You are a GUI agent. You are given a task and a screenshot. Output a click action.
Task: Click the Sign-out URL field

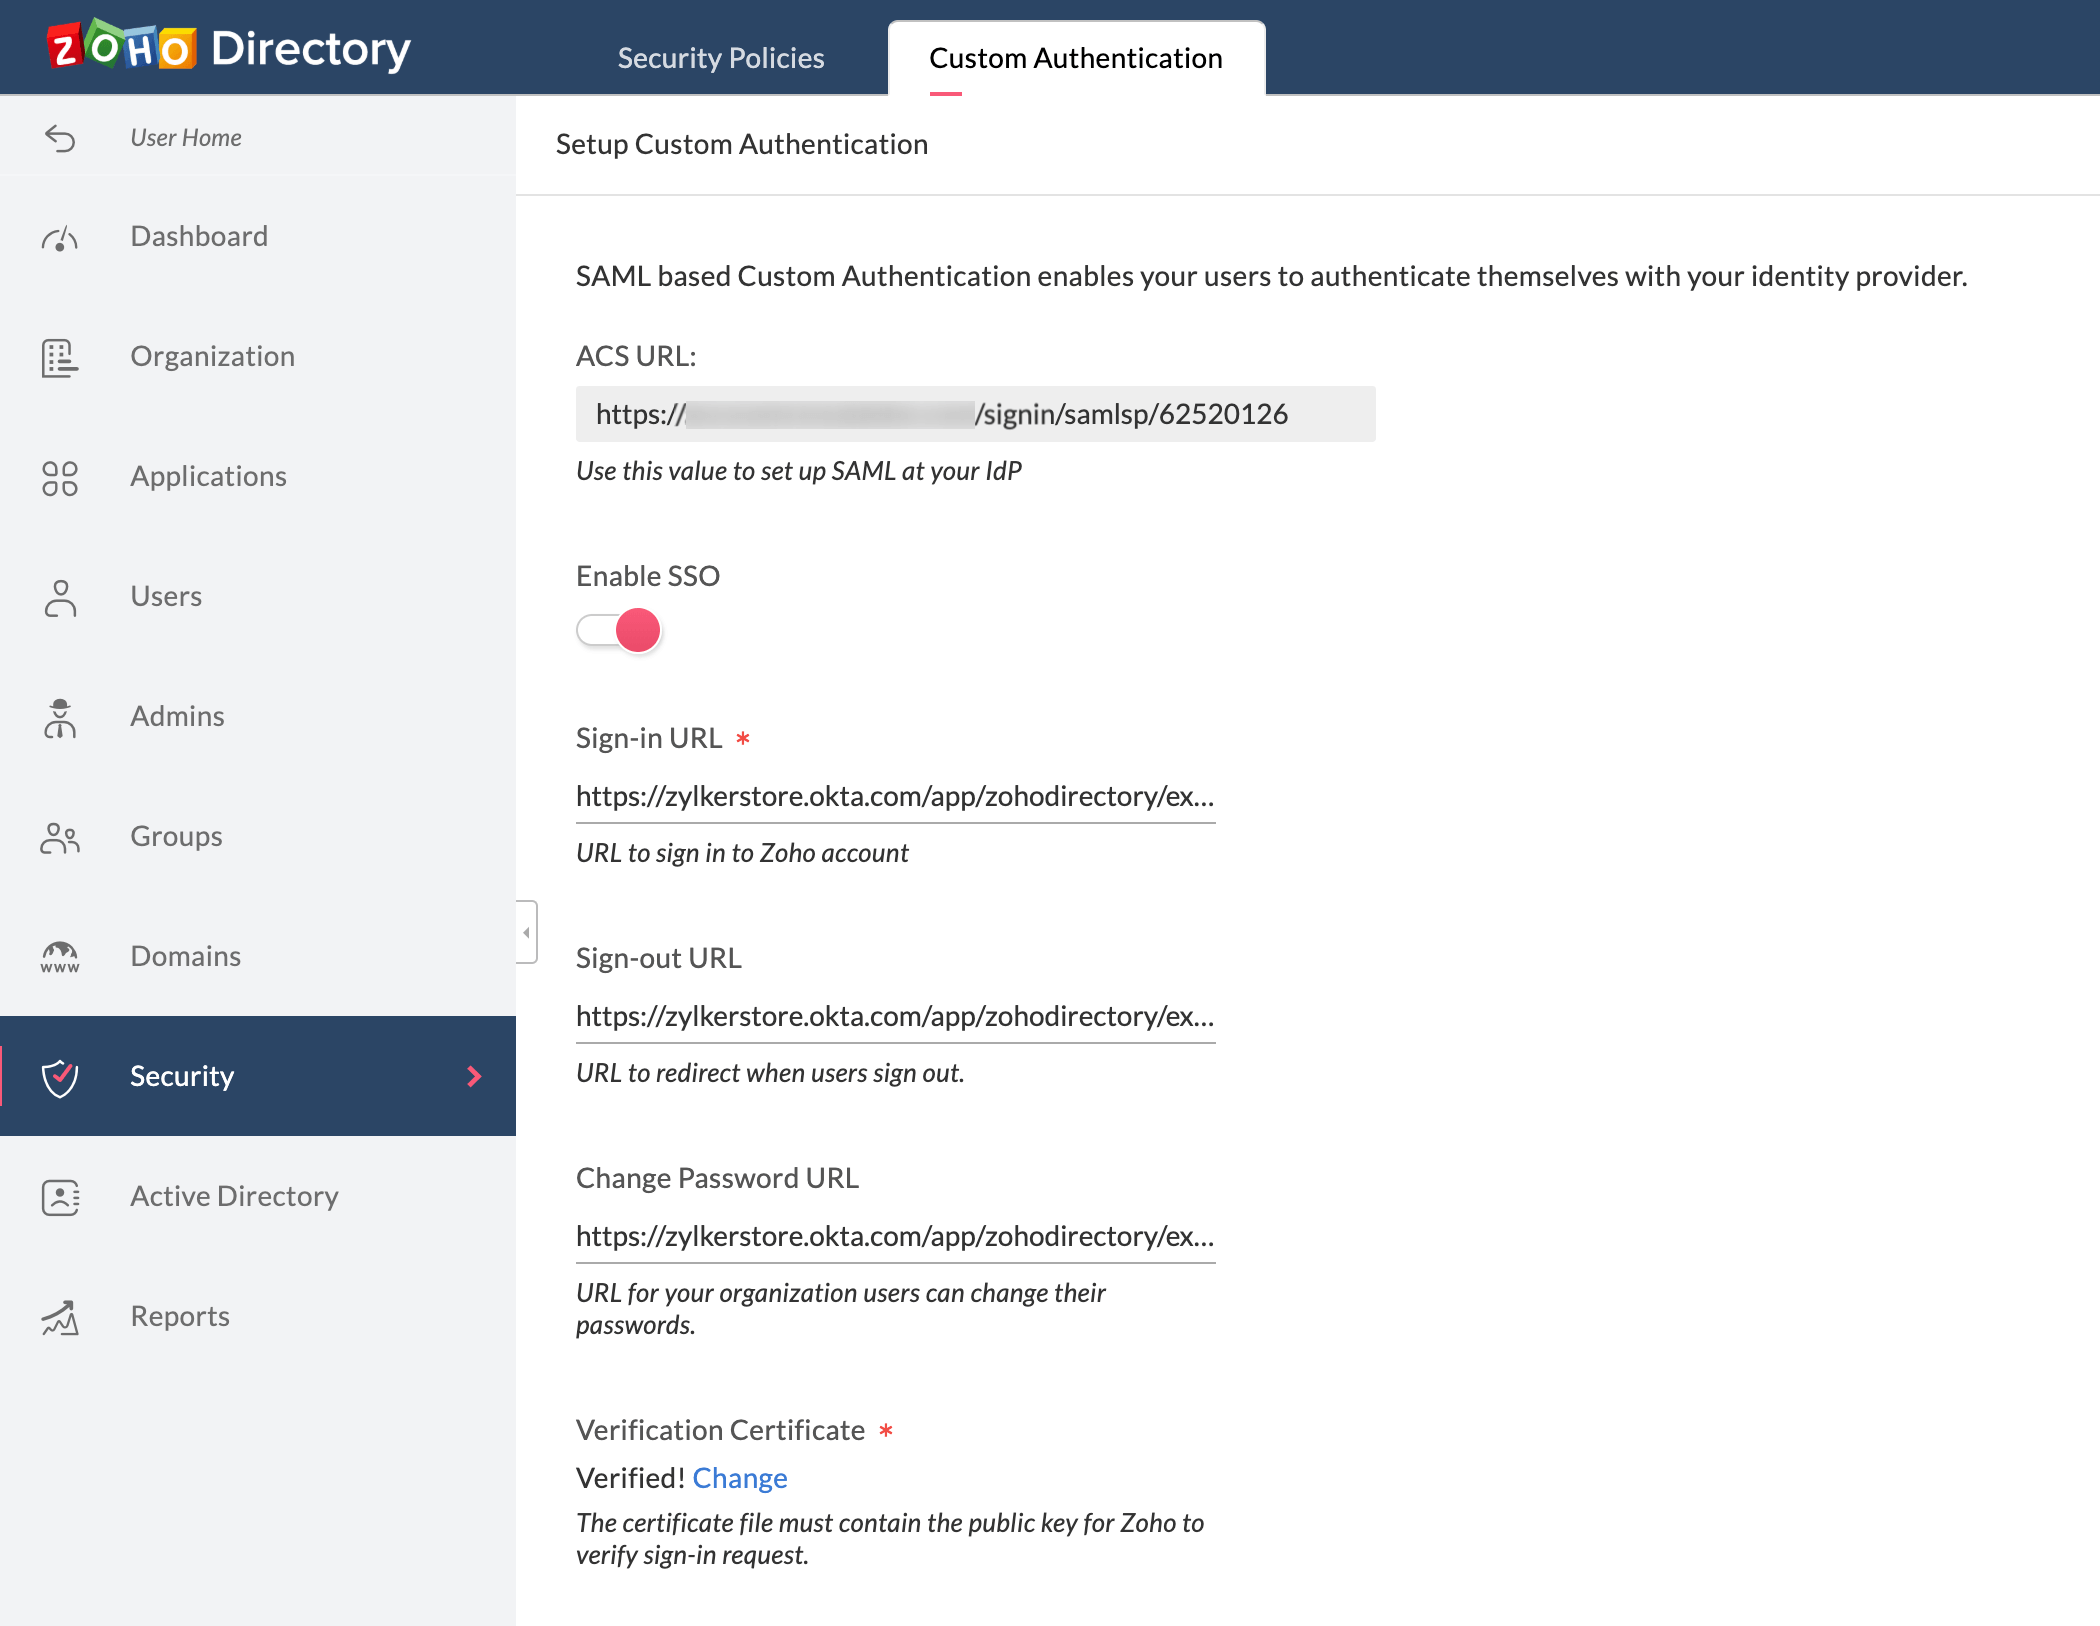coord(894,1017)
